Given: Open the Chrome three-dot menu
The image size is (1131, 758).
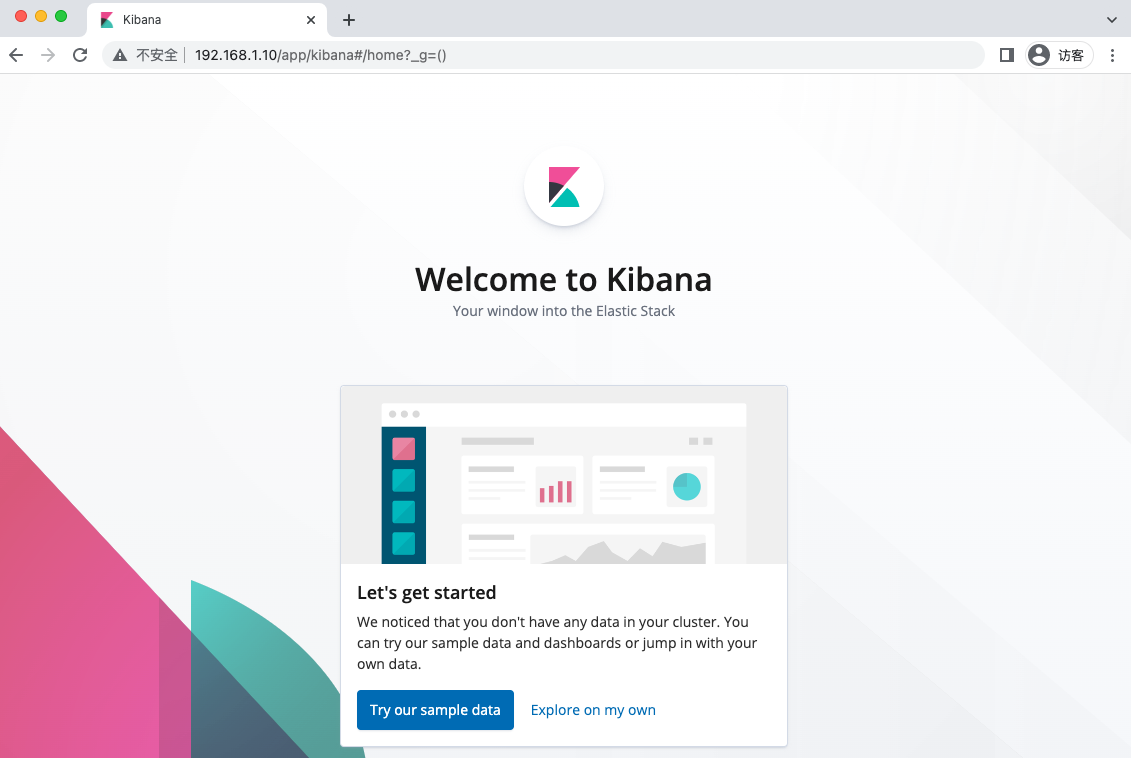Looking at the screenshot, I should [x=1112, y=55].
